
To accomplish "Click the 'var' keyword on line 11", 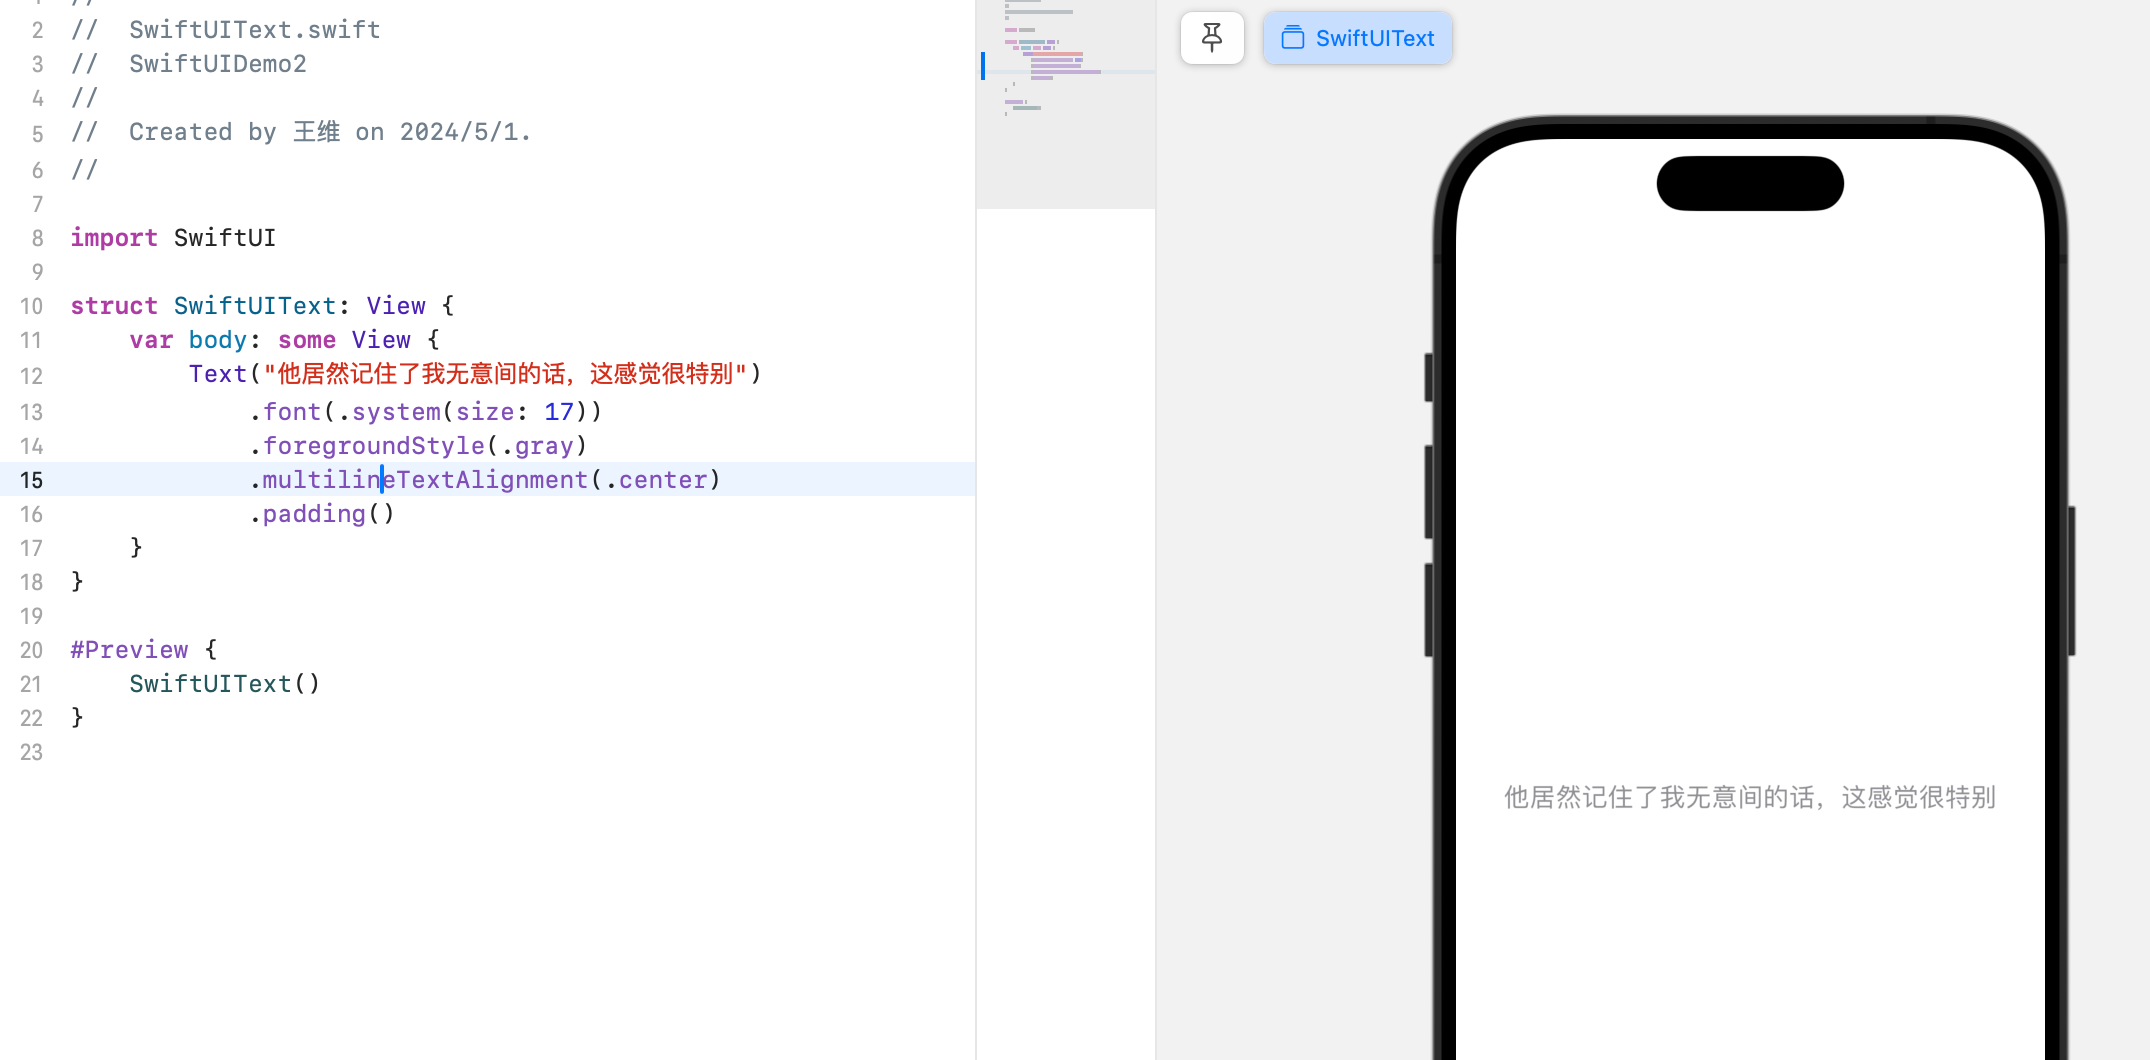I will 151,340.
